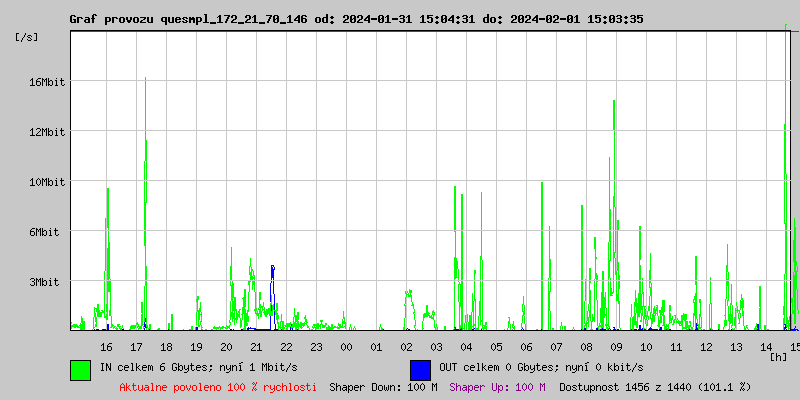800x400 pixels.
Task: Click the '00' midnight hour axis label
Action: (346, 346)
